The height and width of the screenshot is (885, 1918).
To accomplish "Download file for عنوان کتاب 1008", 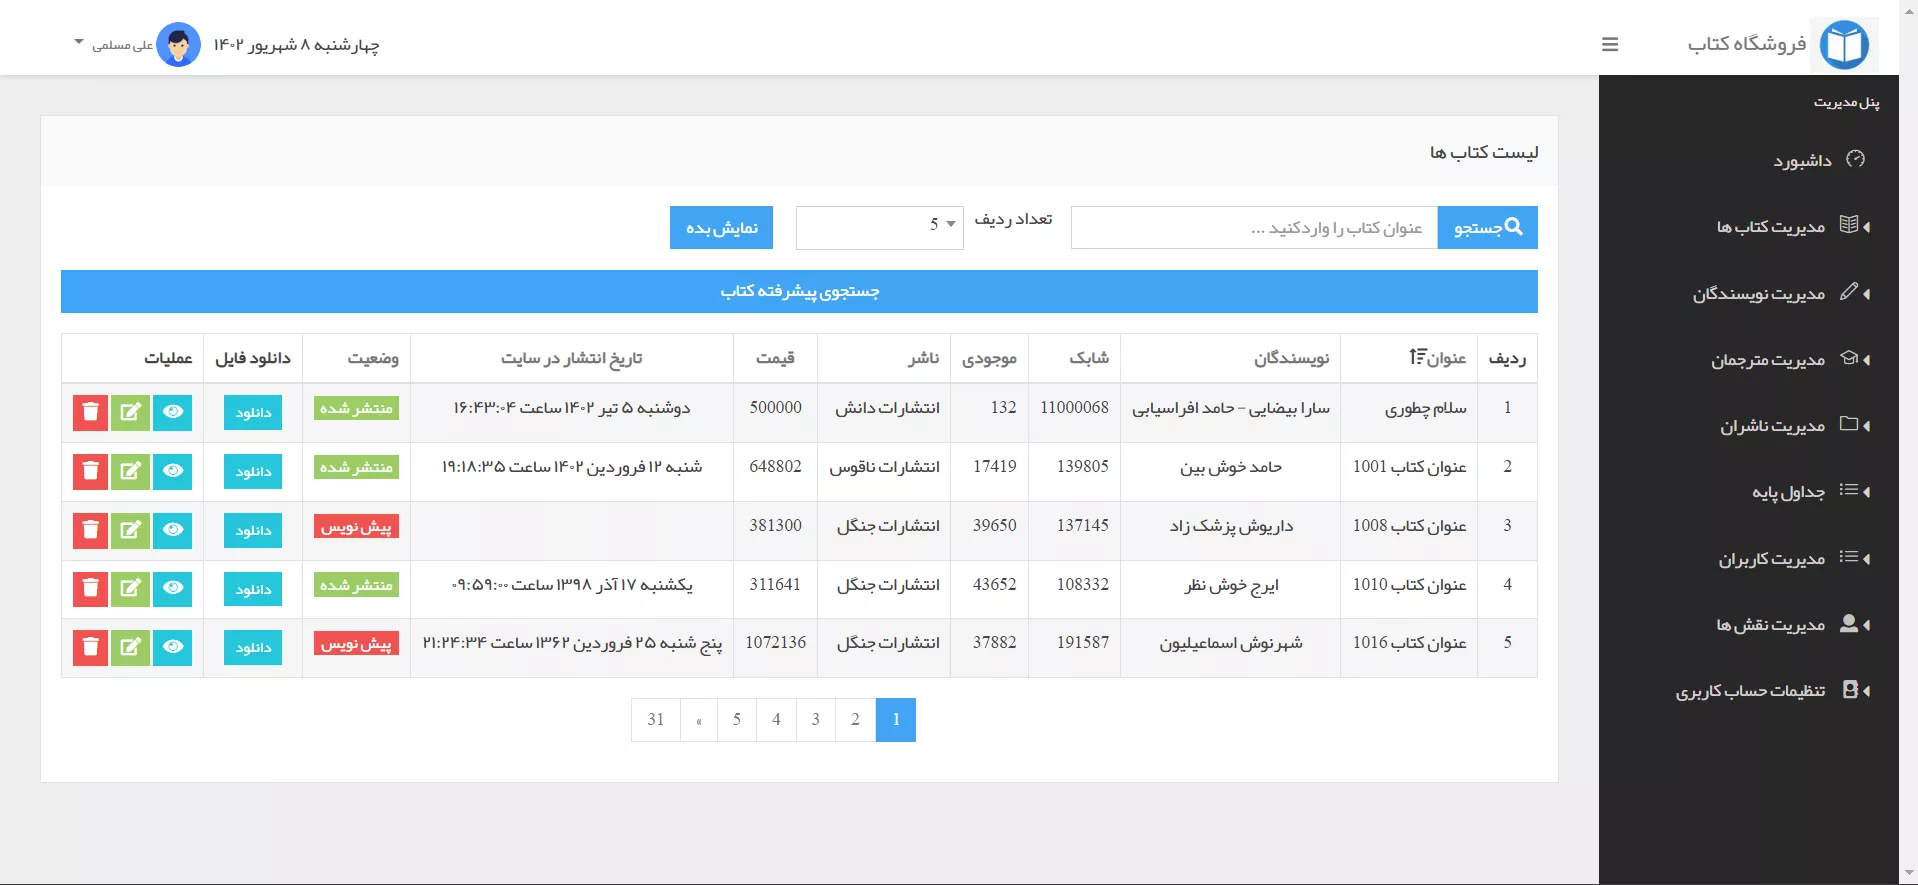I will click(x=253, y=531).
